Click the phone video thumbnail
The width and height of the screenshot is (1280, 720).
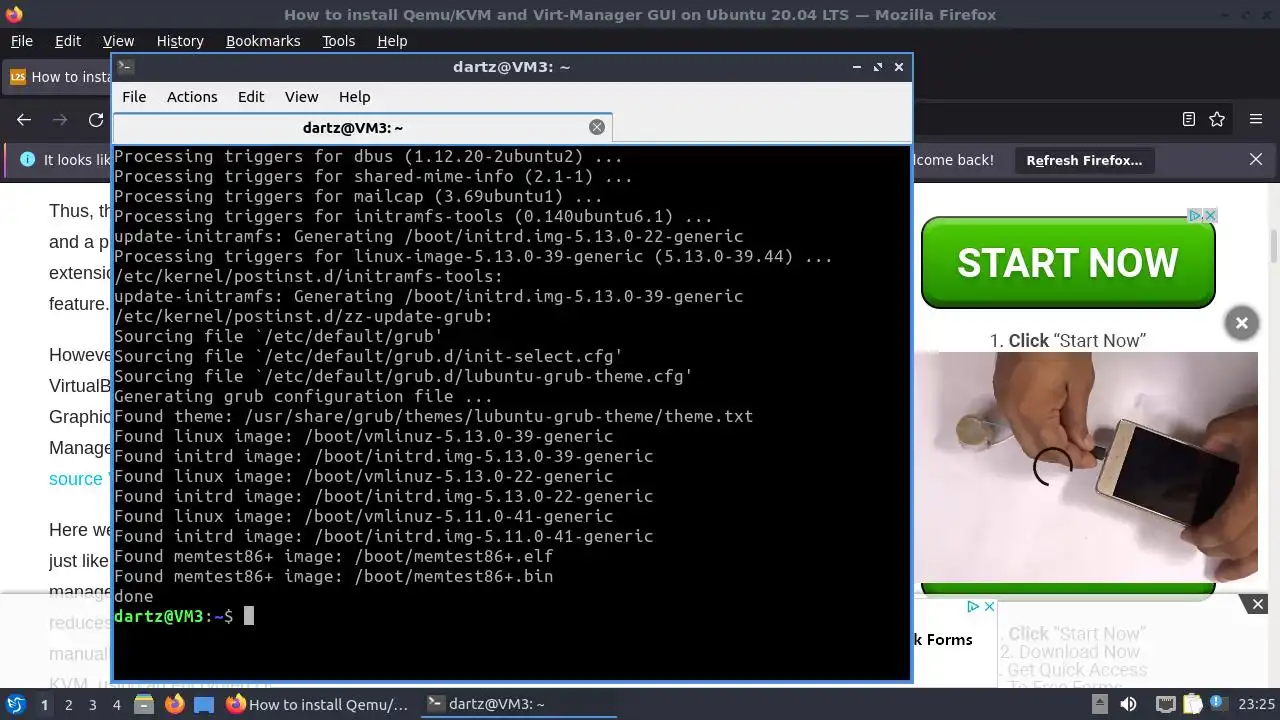point(1086,466)
